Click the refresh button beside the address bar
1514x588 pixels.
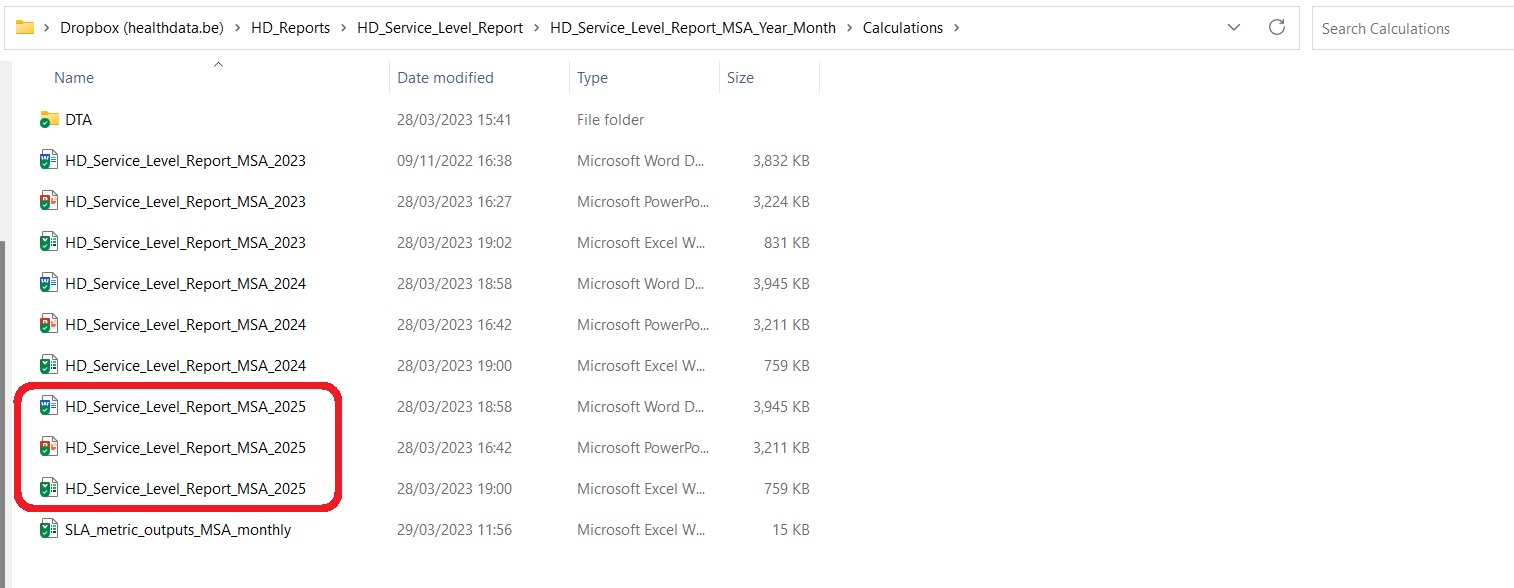pos(1276,28)
